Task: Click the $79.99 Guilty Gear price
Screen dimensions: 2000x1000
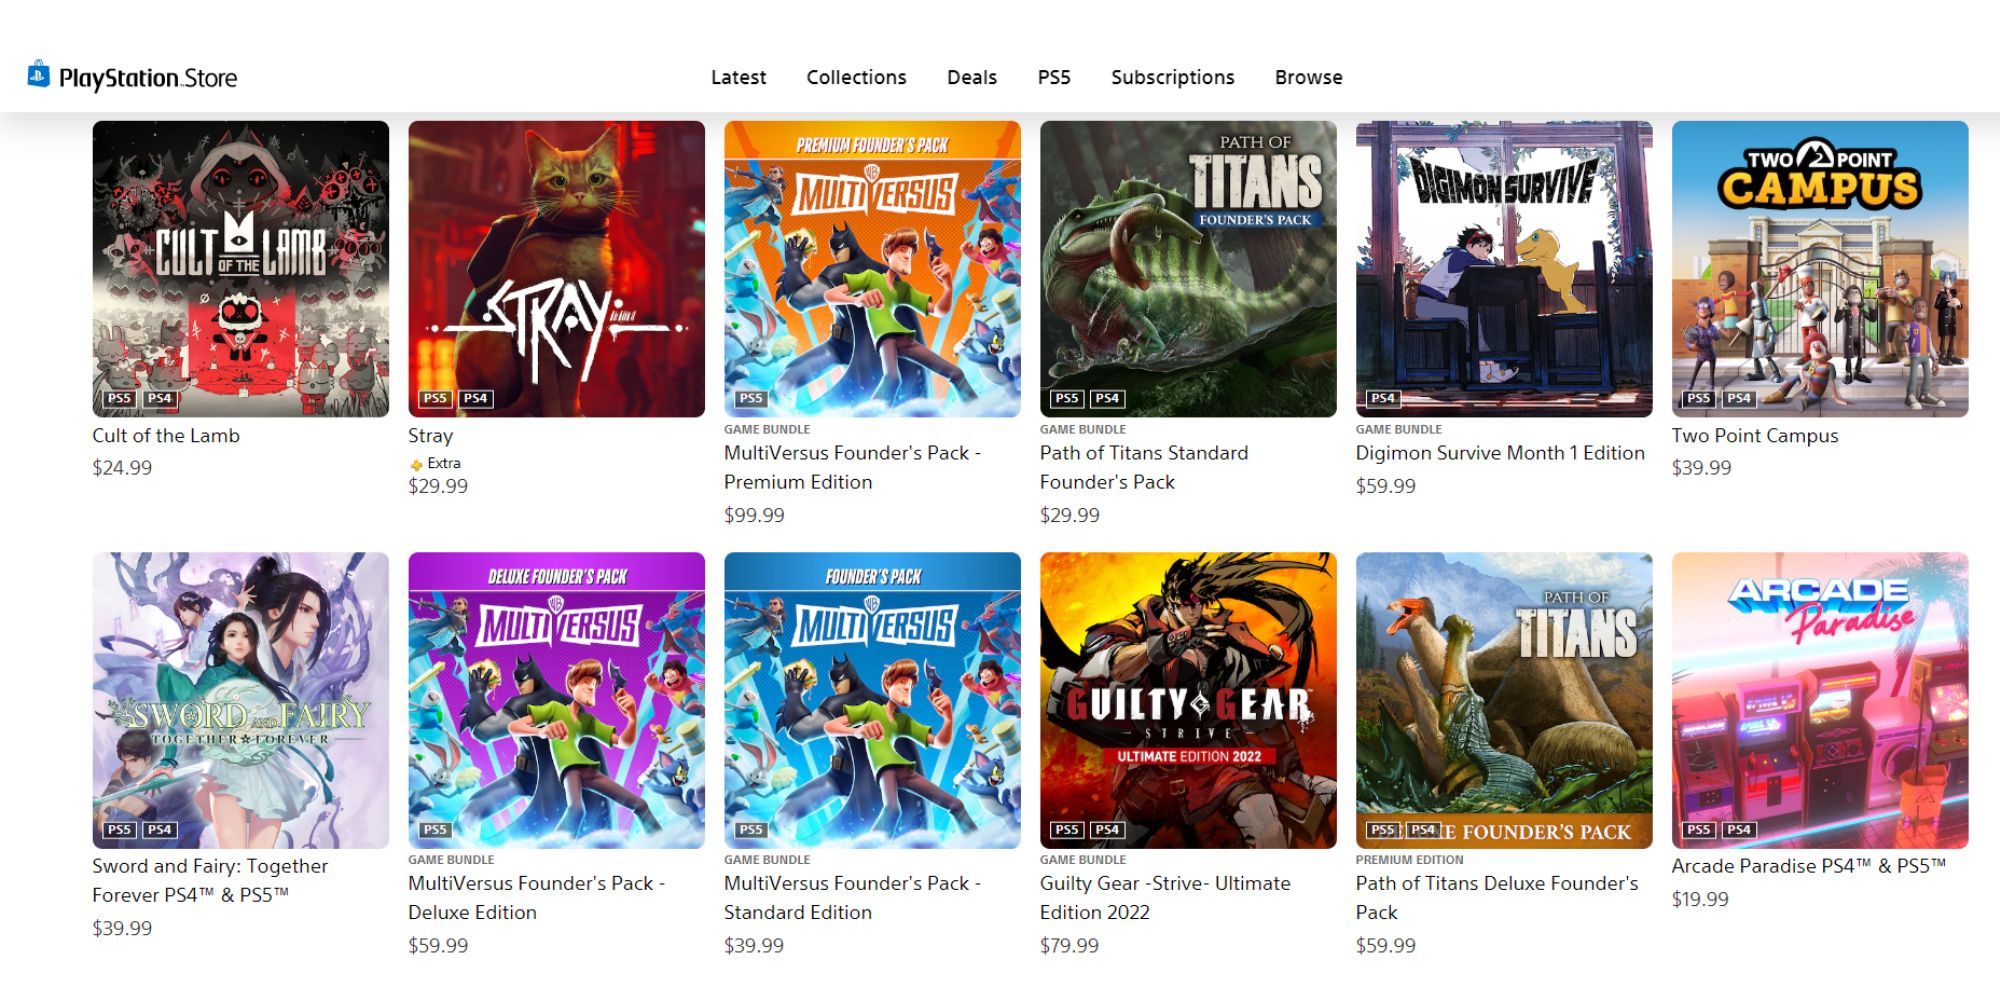Action: click(x=1069, y=945)
